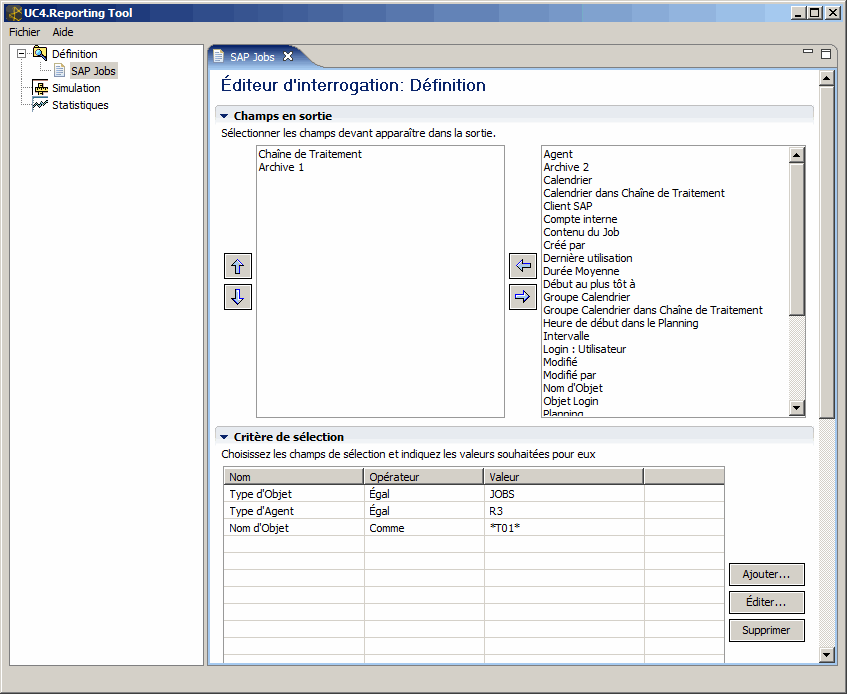Viewport: 847px width, 694px height.
Task: Select SAP Jobs in the tree
Action: tap(93, 71)
